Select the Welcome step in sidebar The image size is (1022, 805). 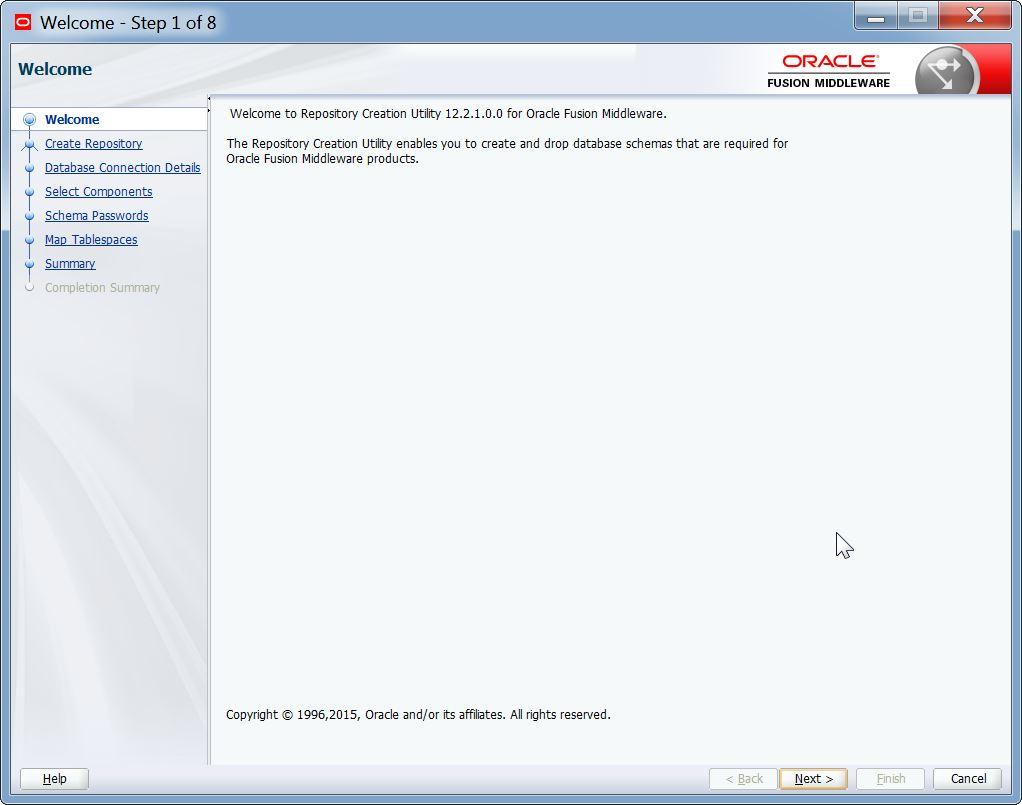[x=72, y=119]
